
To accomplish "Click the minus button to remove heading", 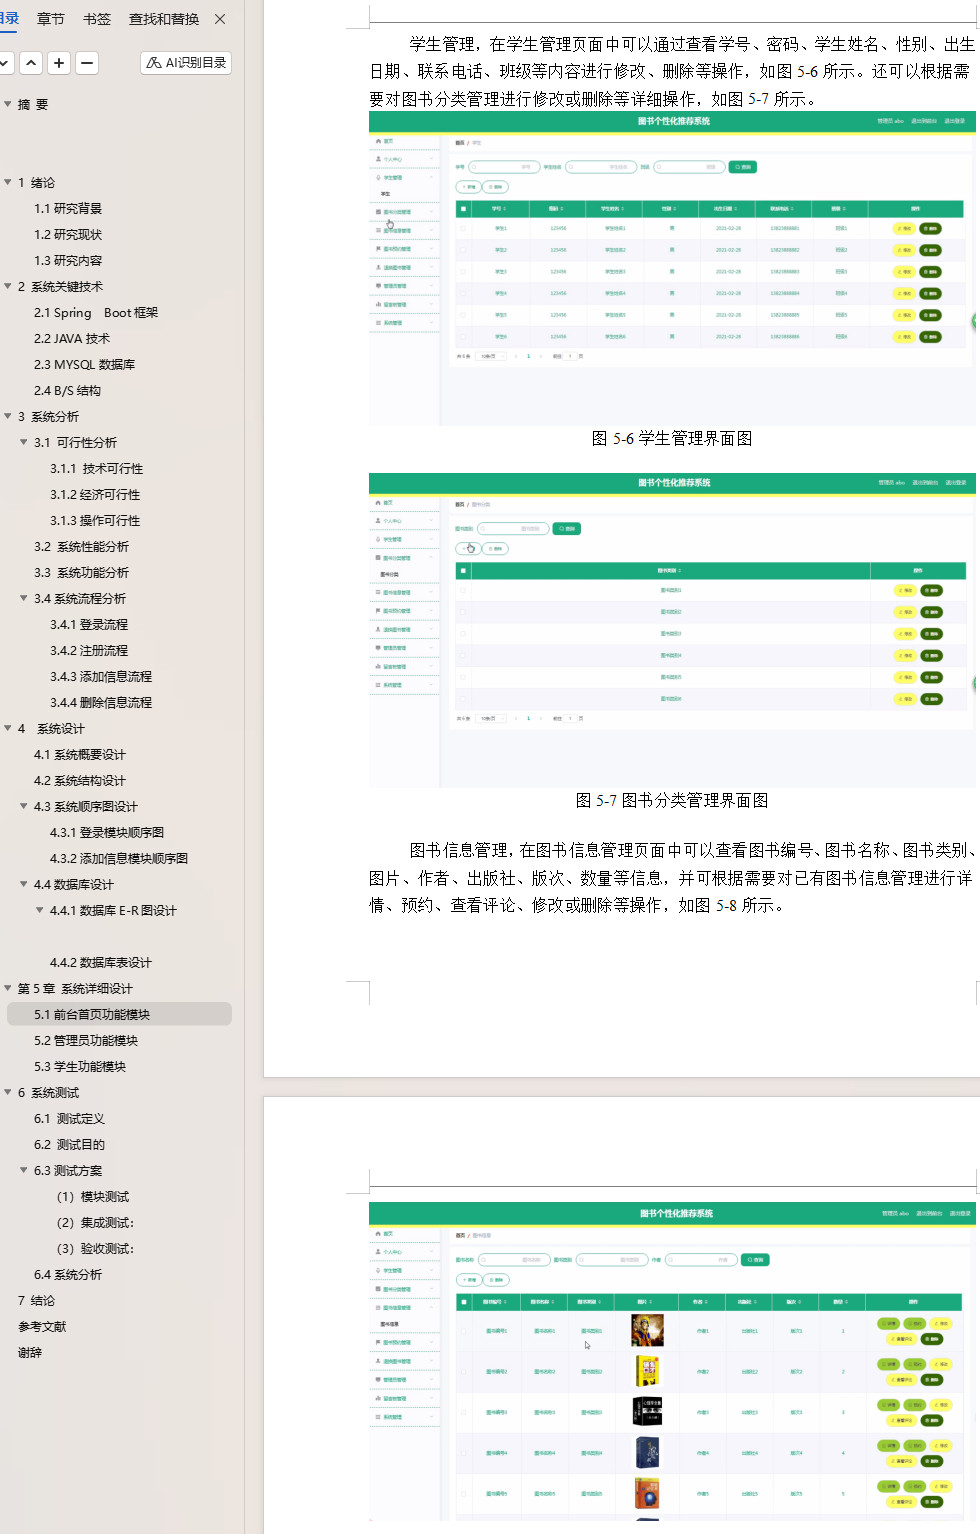I will pos(87,63).
